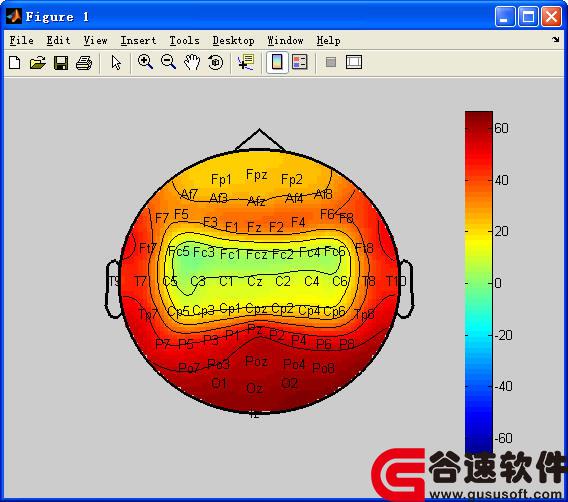Click the C3 electrode label
This screenshot has width=568, height=502.
click(198, 281)
